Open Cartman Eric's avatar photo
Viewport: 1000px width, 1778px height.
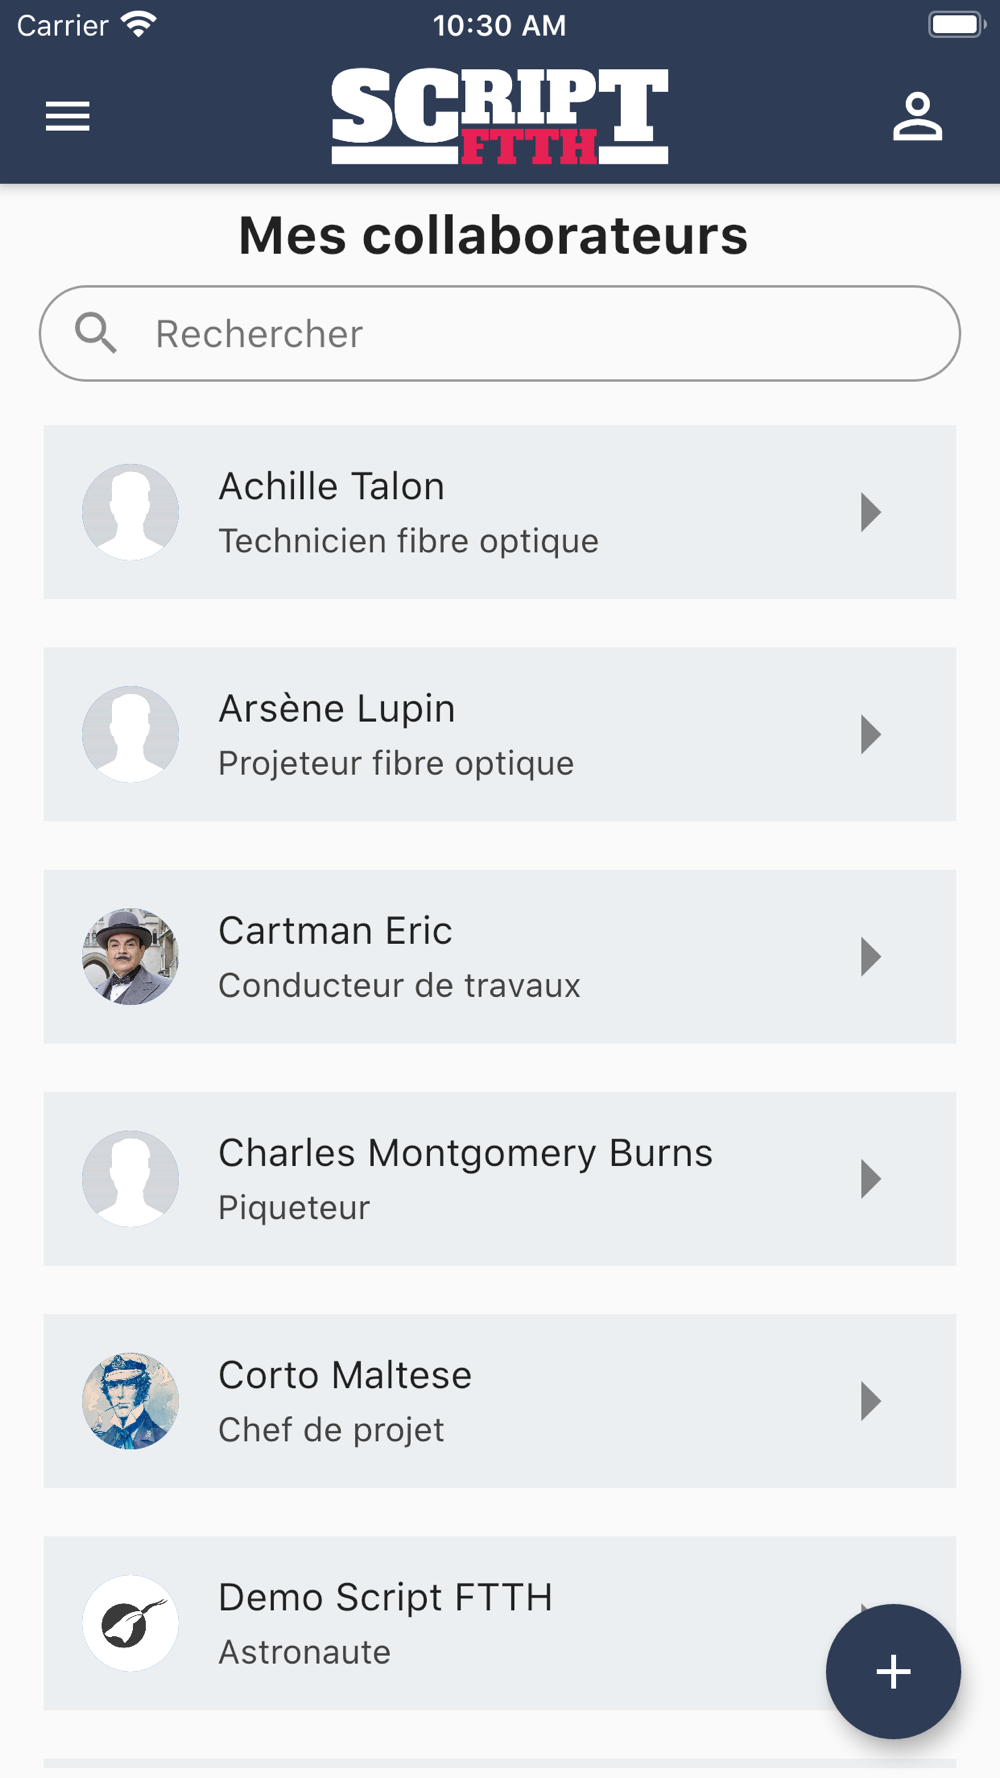pos(130,957)
